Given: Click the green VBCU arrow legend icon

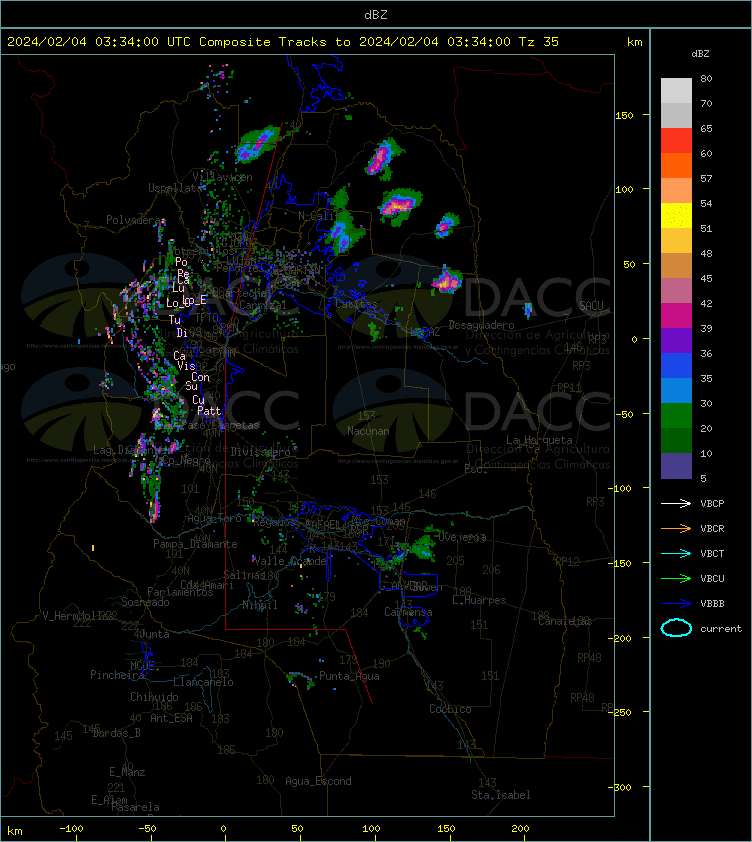Looking at the screenshot, I should tap(676, 578).
